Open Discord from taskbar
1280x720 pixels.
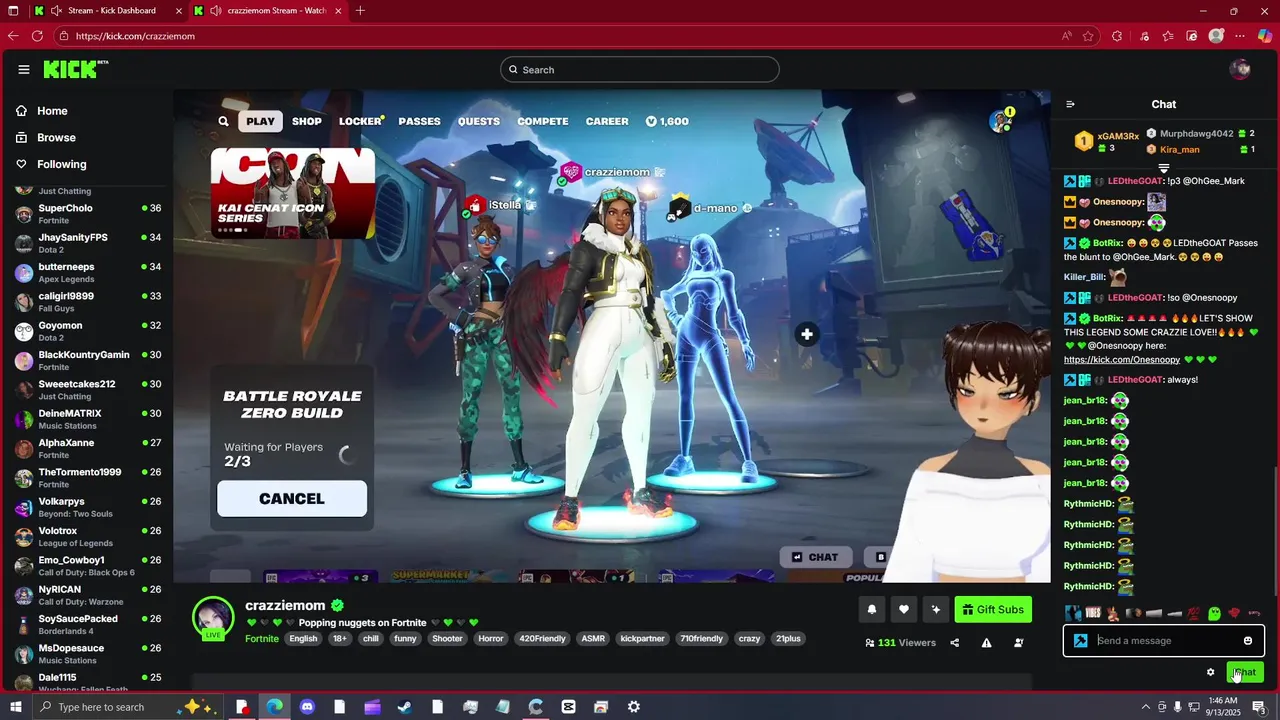[x=307, y=707]
